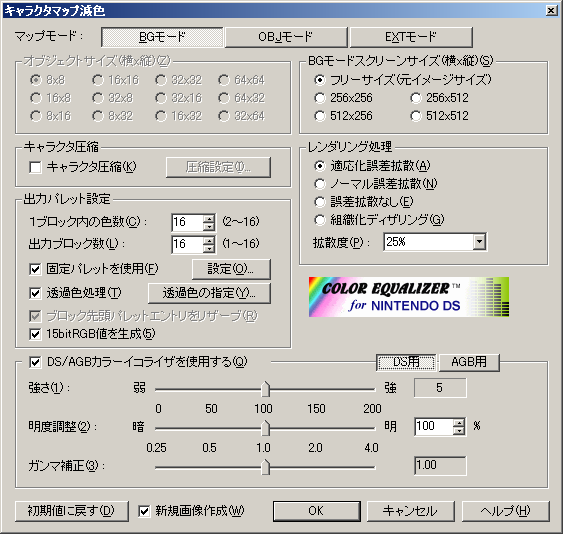The width and height of the screenshot is (563, 534).
Task: Toggle 透過色処理 checkbox
Action: tap(35, 293)
